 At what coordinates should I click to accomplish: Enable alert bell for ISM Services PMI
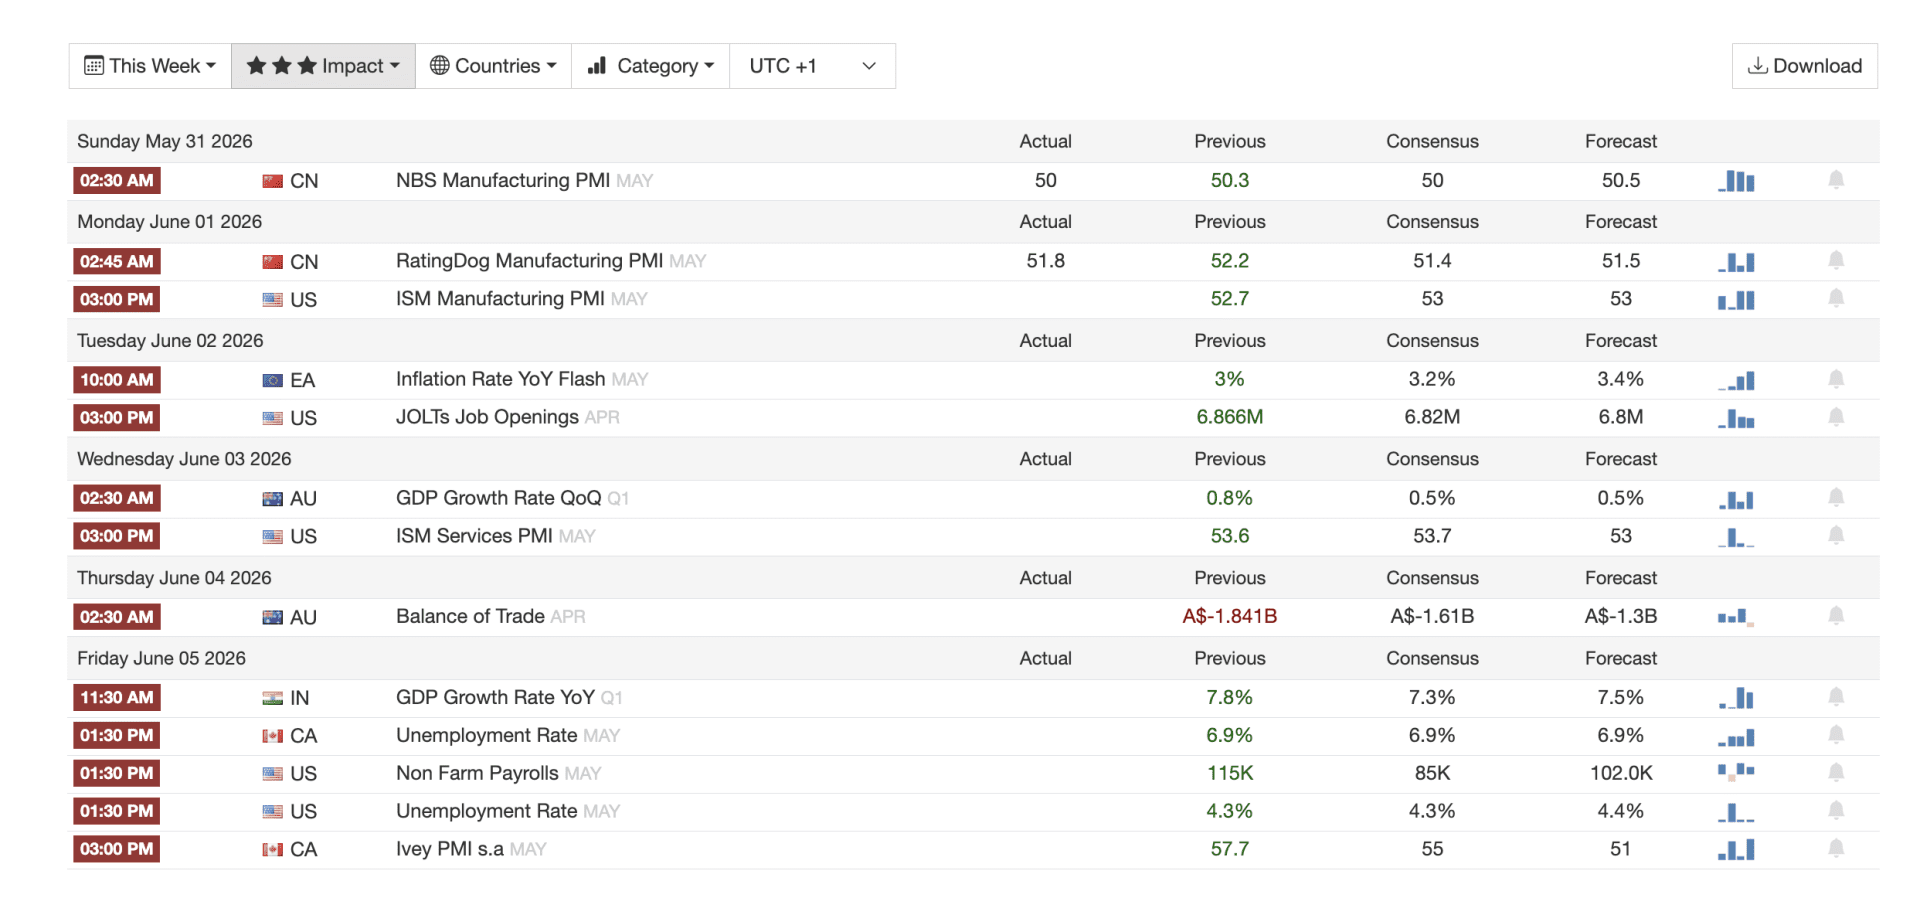click(x=1836, y=536)
